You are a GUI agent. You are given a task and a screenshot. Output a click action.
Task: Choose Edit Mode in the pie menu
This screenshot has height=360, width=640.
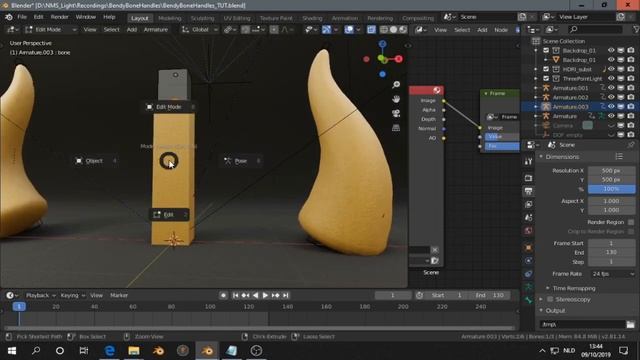click(x=169, y=107)
